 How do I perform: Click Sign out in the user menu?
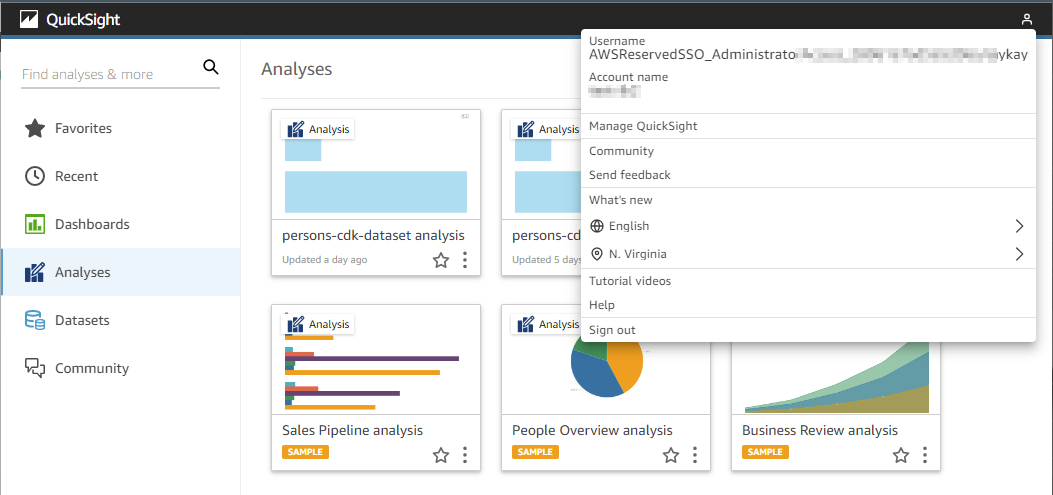coord(808,330)
